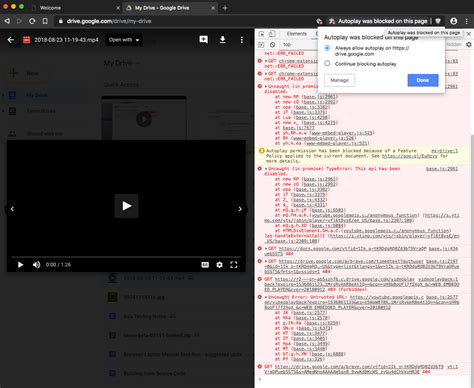Click the Manage button in autoplay popup
474x388 pixels.
339,80
